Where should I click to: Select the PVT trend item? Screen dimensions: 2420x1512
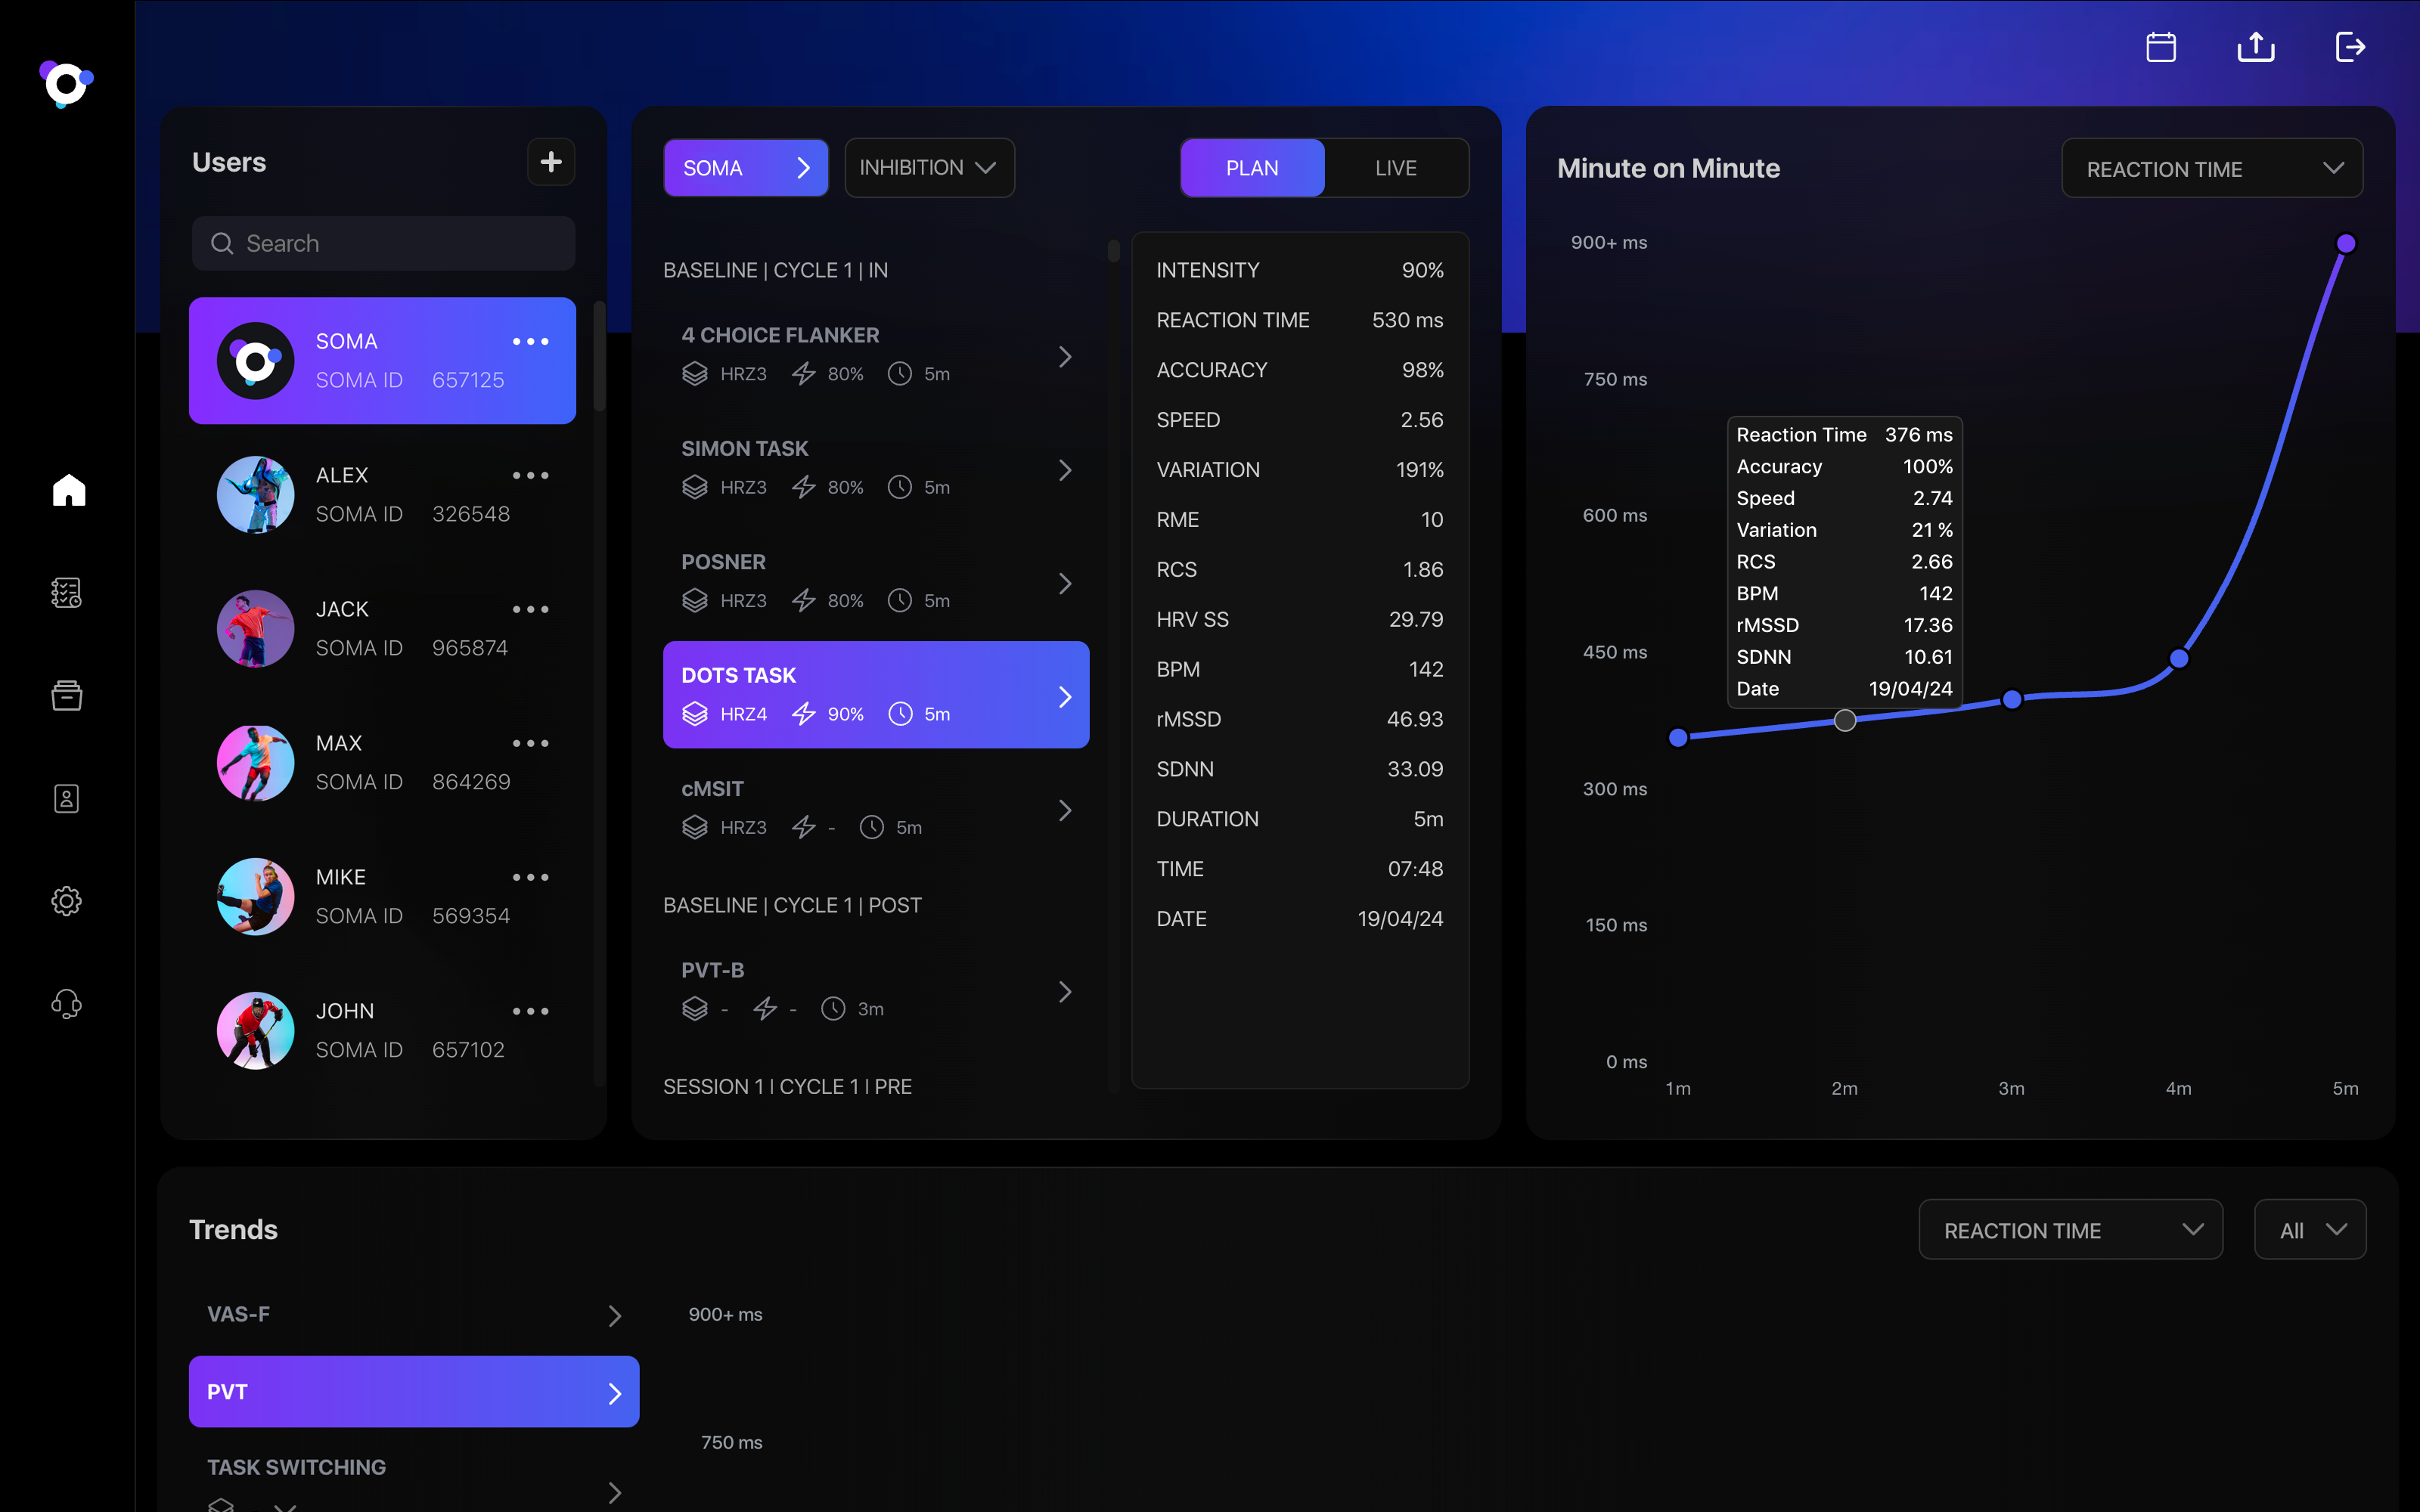click(413, 1391)
